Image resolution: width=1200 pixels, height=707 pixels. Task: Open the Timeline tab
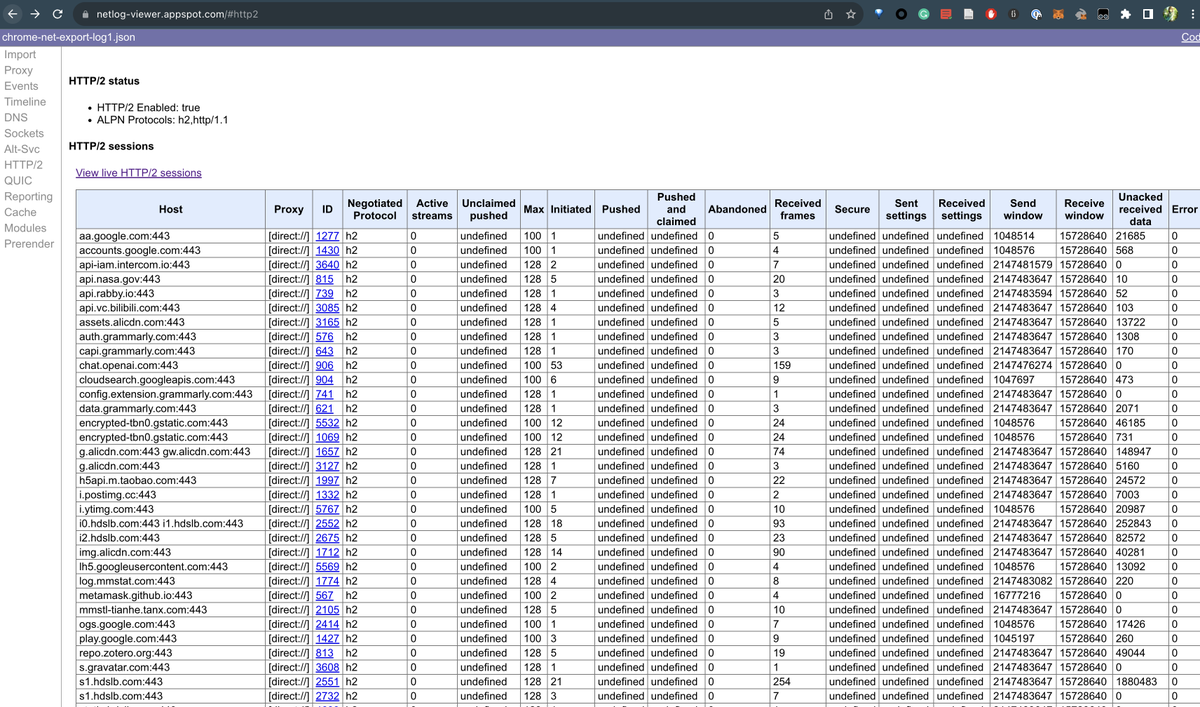(x=25, y=102)
